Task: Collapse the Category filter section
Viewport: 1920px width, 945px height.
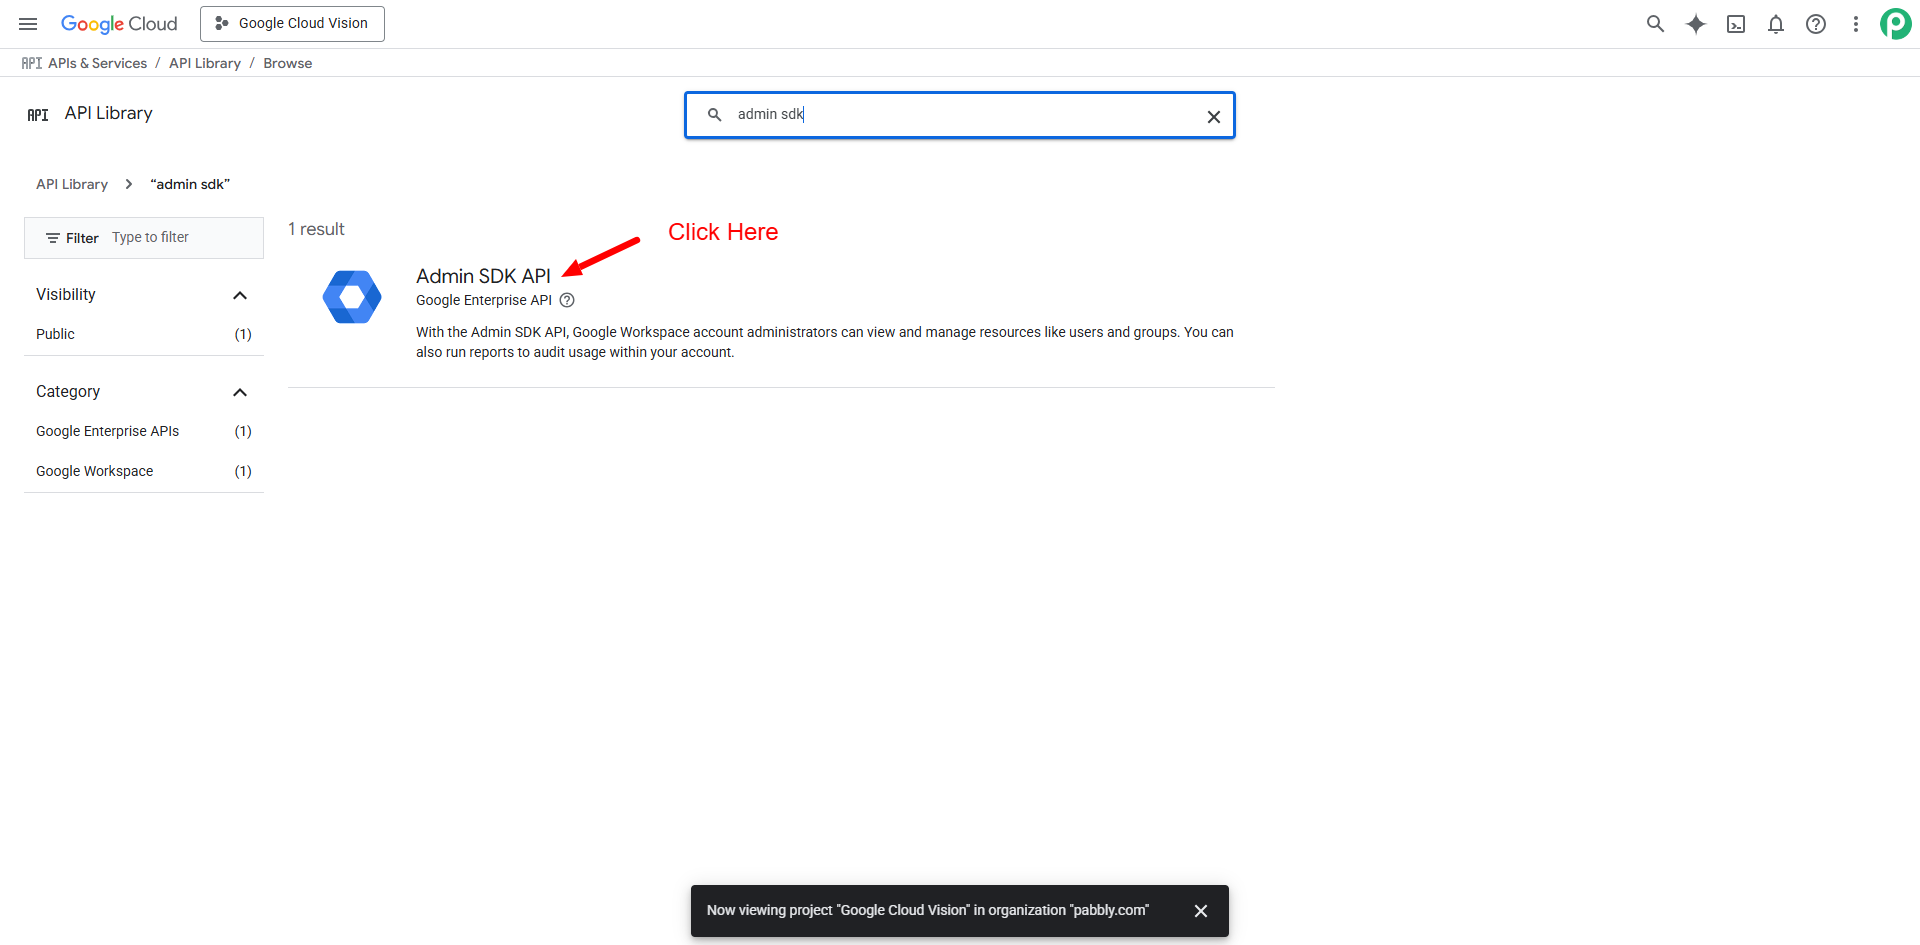Action: pos(240,392)
